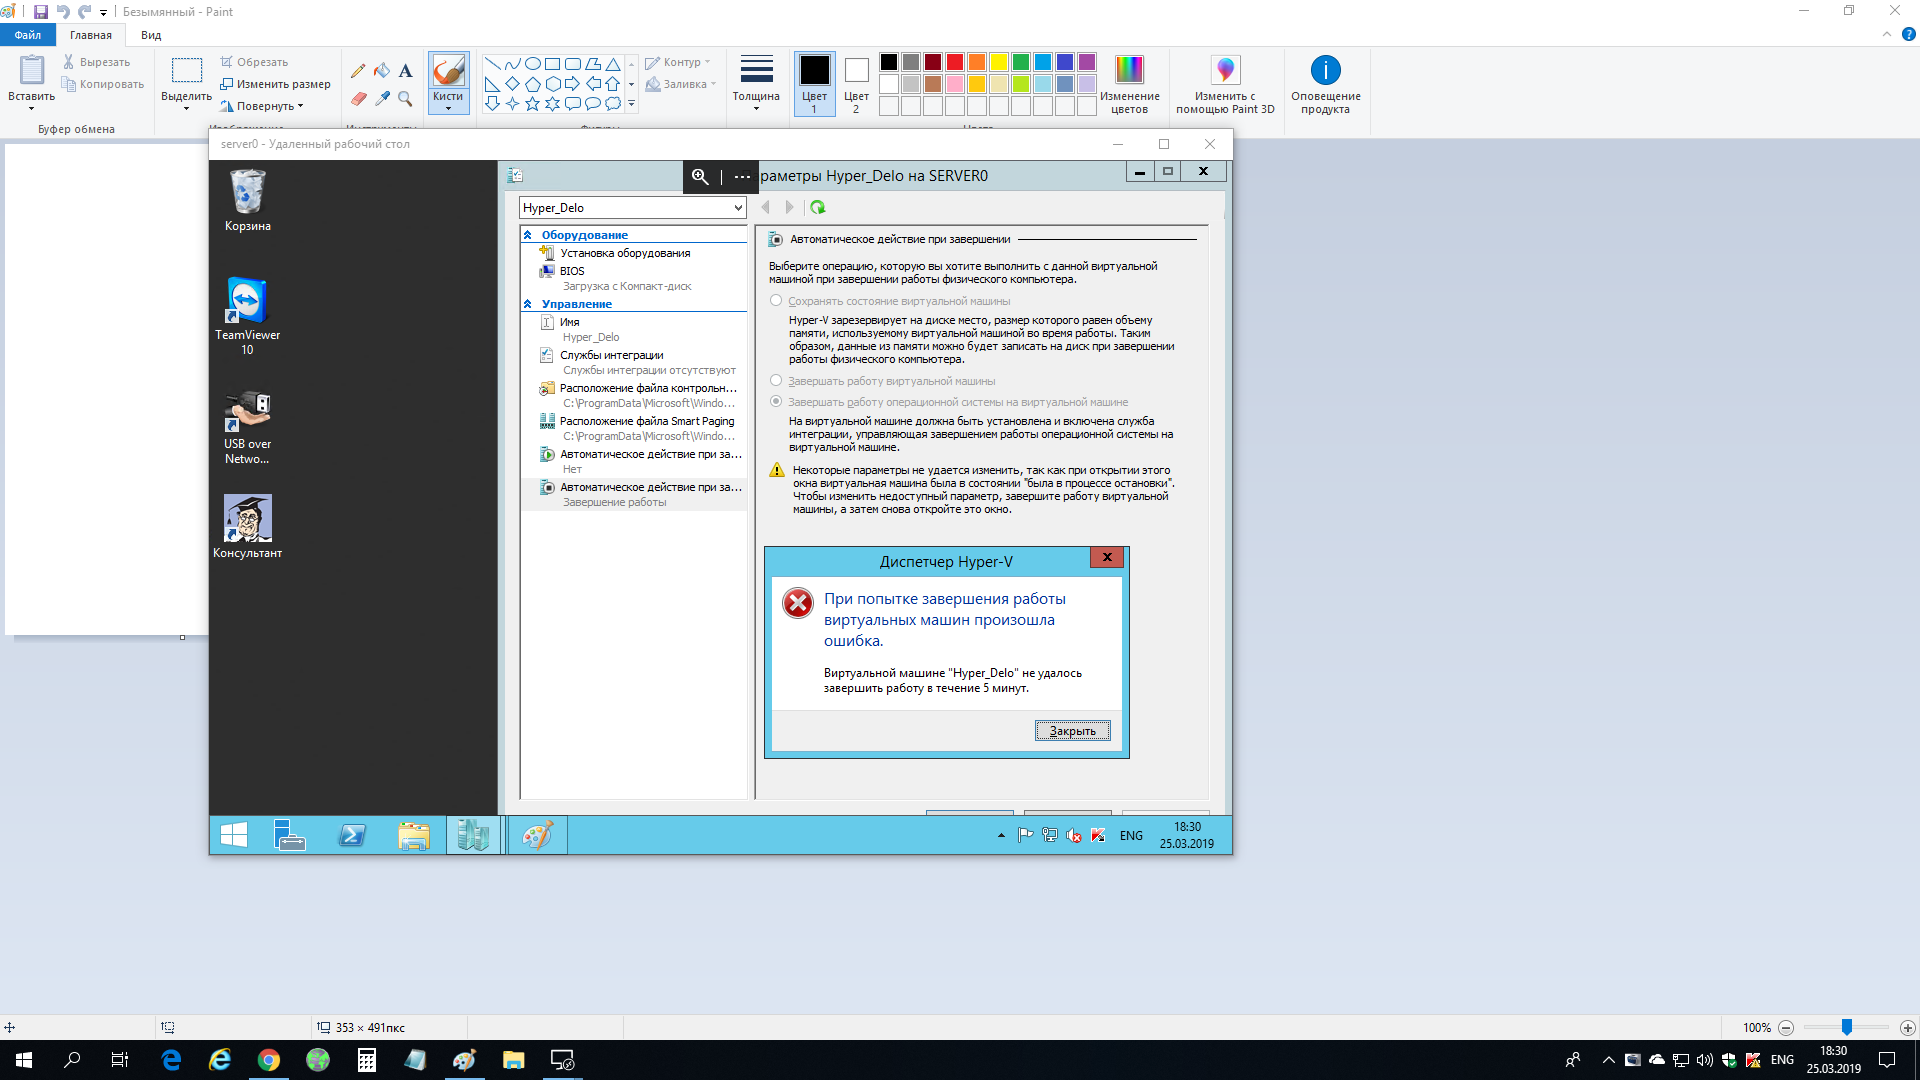The image size is (1920, 1080).
Task: Select the Color picker eyedropper tool
Action: point(382,98)
